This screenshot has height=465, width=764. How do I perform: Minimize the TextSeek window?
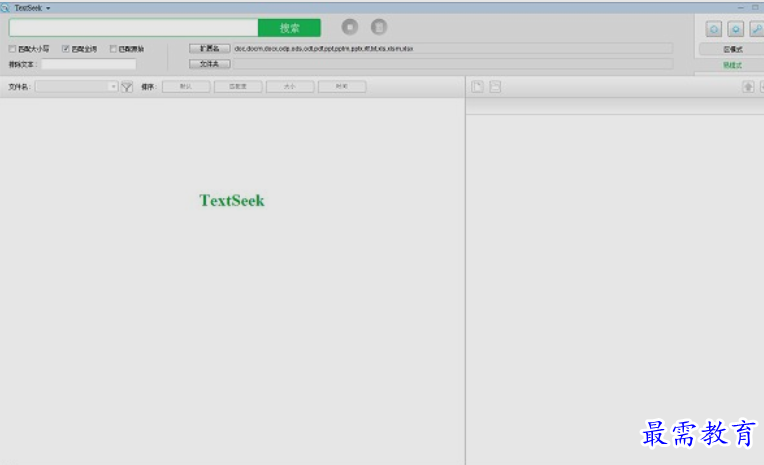click(741, 8)
